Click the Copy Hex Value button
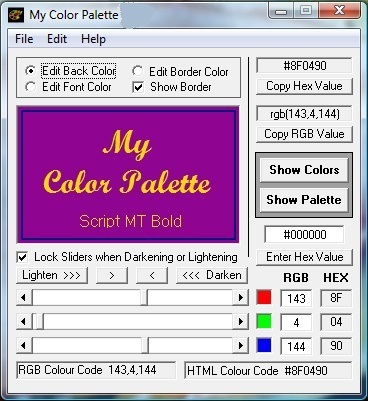The image size is (368, 401). (304, 86)
